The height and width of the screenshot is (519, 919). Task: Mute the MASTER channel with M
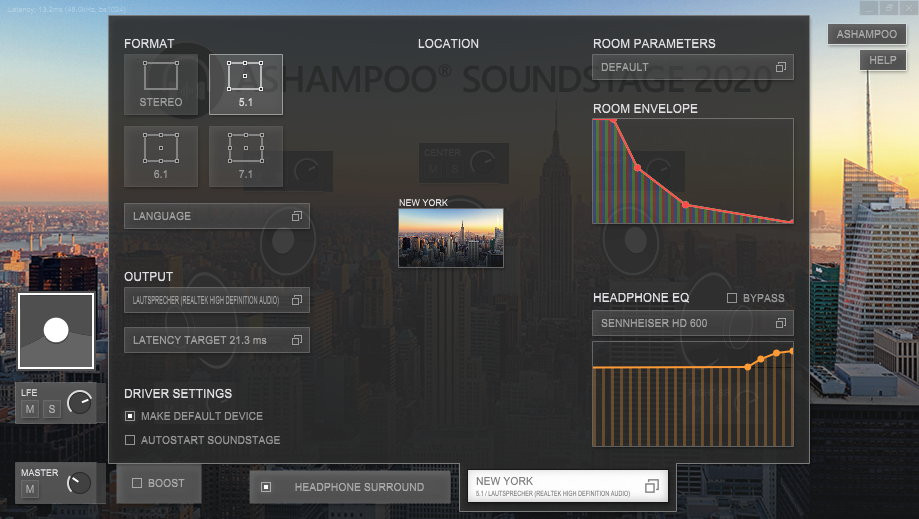pyautogui.click(x=30, y=489)
